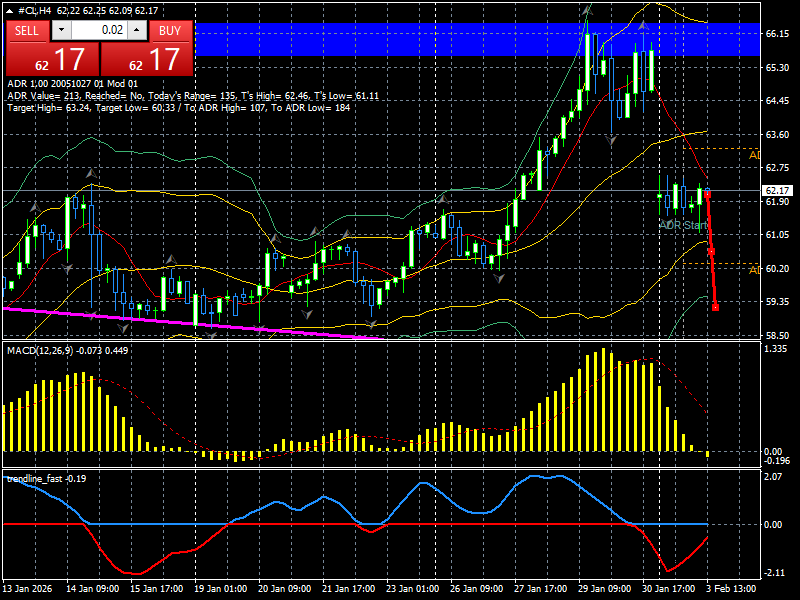800x600 pixels.
Task: Decrease lot volume with the down arrow
Action: pyautogui.click(x=61, y=30)
